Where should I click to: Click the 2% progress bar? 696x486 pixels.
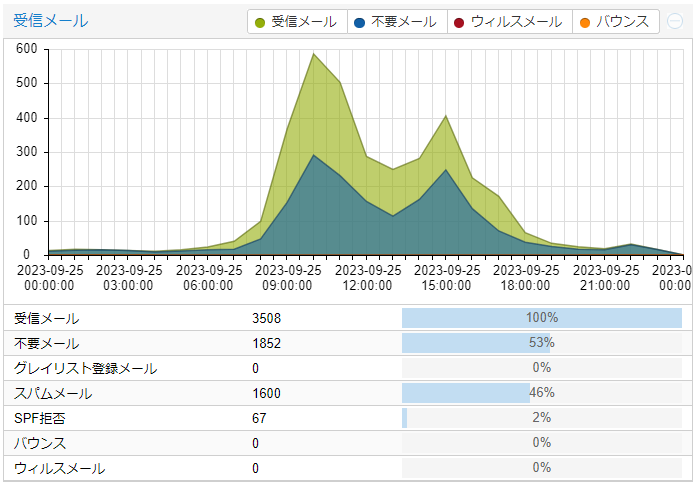(x=542, y=418)
